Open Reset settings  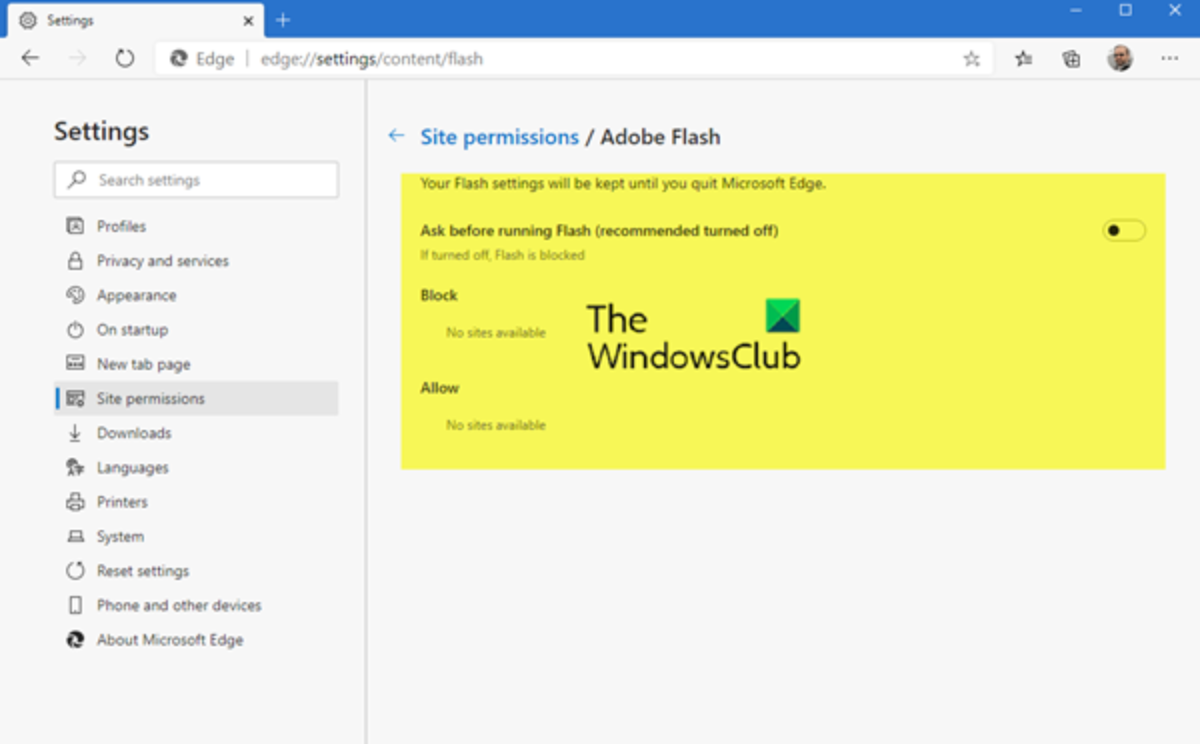(196, 571)
